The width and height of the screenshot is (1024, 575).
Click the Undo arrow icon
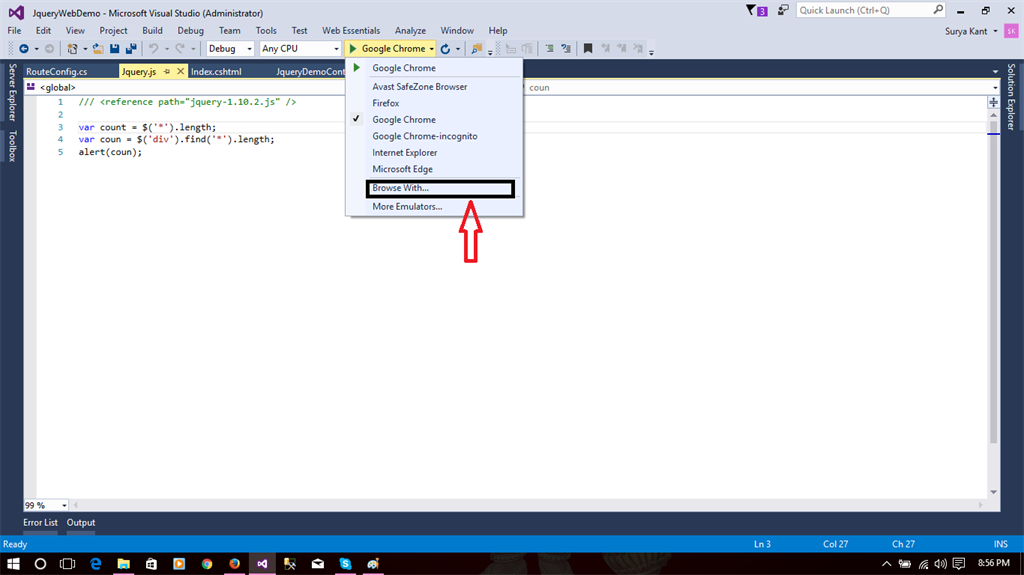(x=153, y=48)
